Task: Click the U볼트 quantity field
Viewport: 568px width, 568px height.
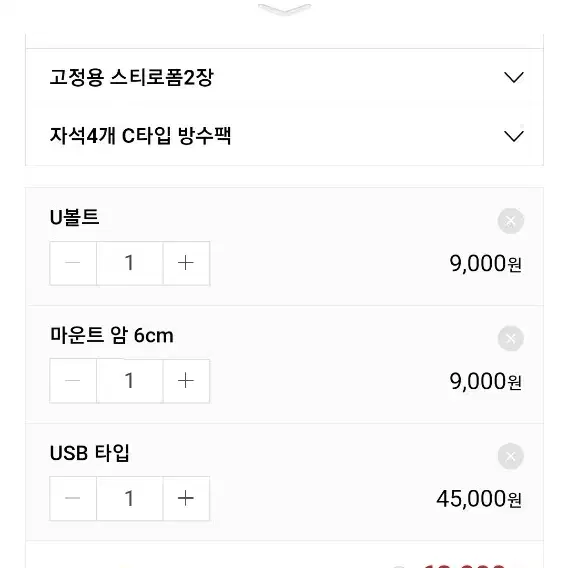Action: pos(130,263)
